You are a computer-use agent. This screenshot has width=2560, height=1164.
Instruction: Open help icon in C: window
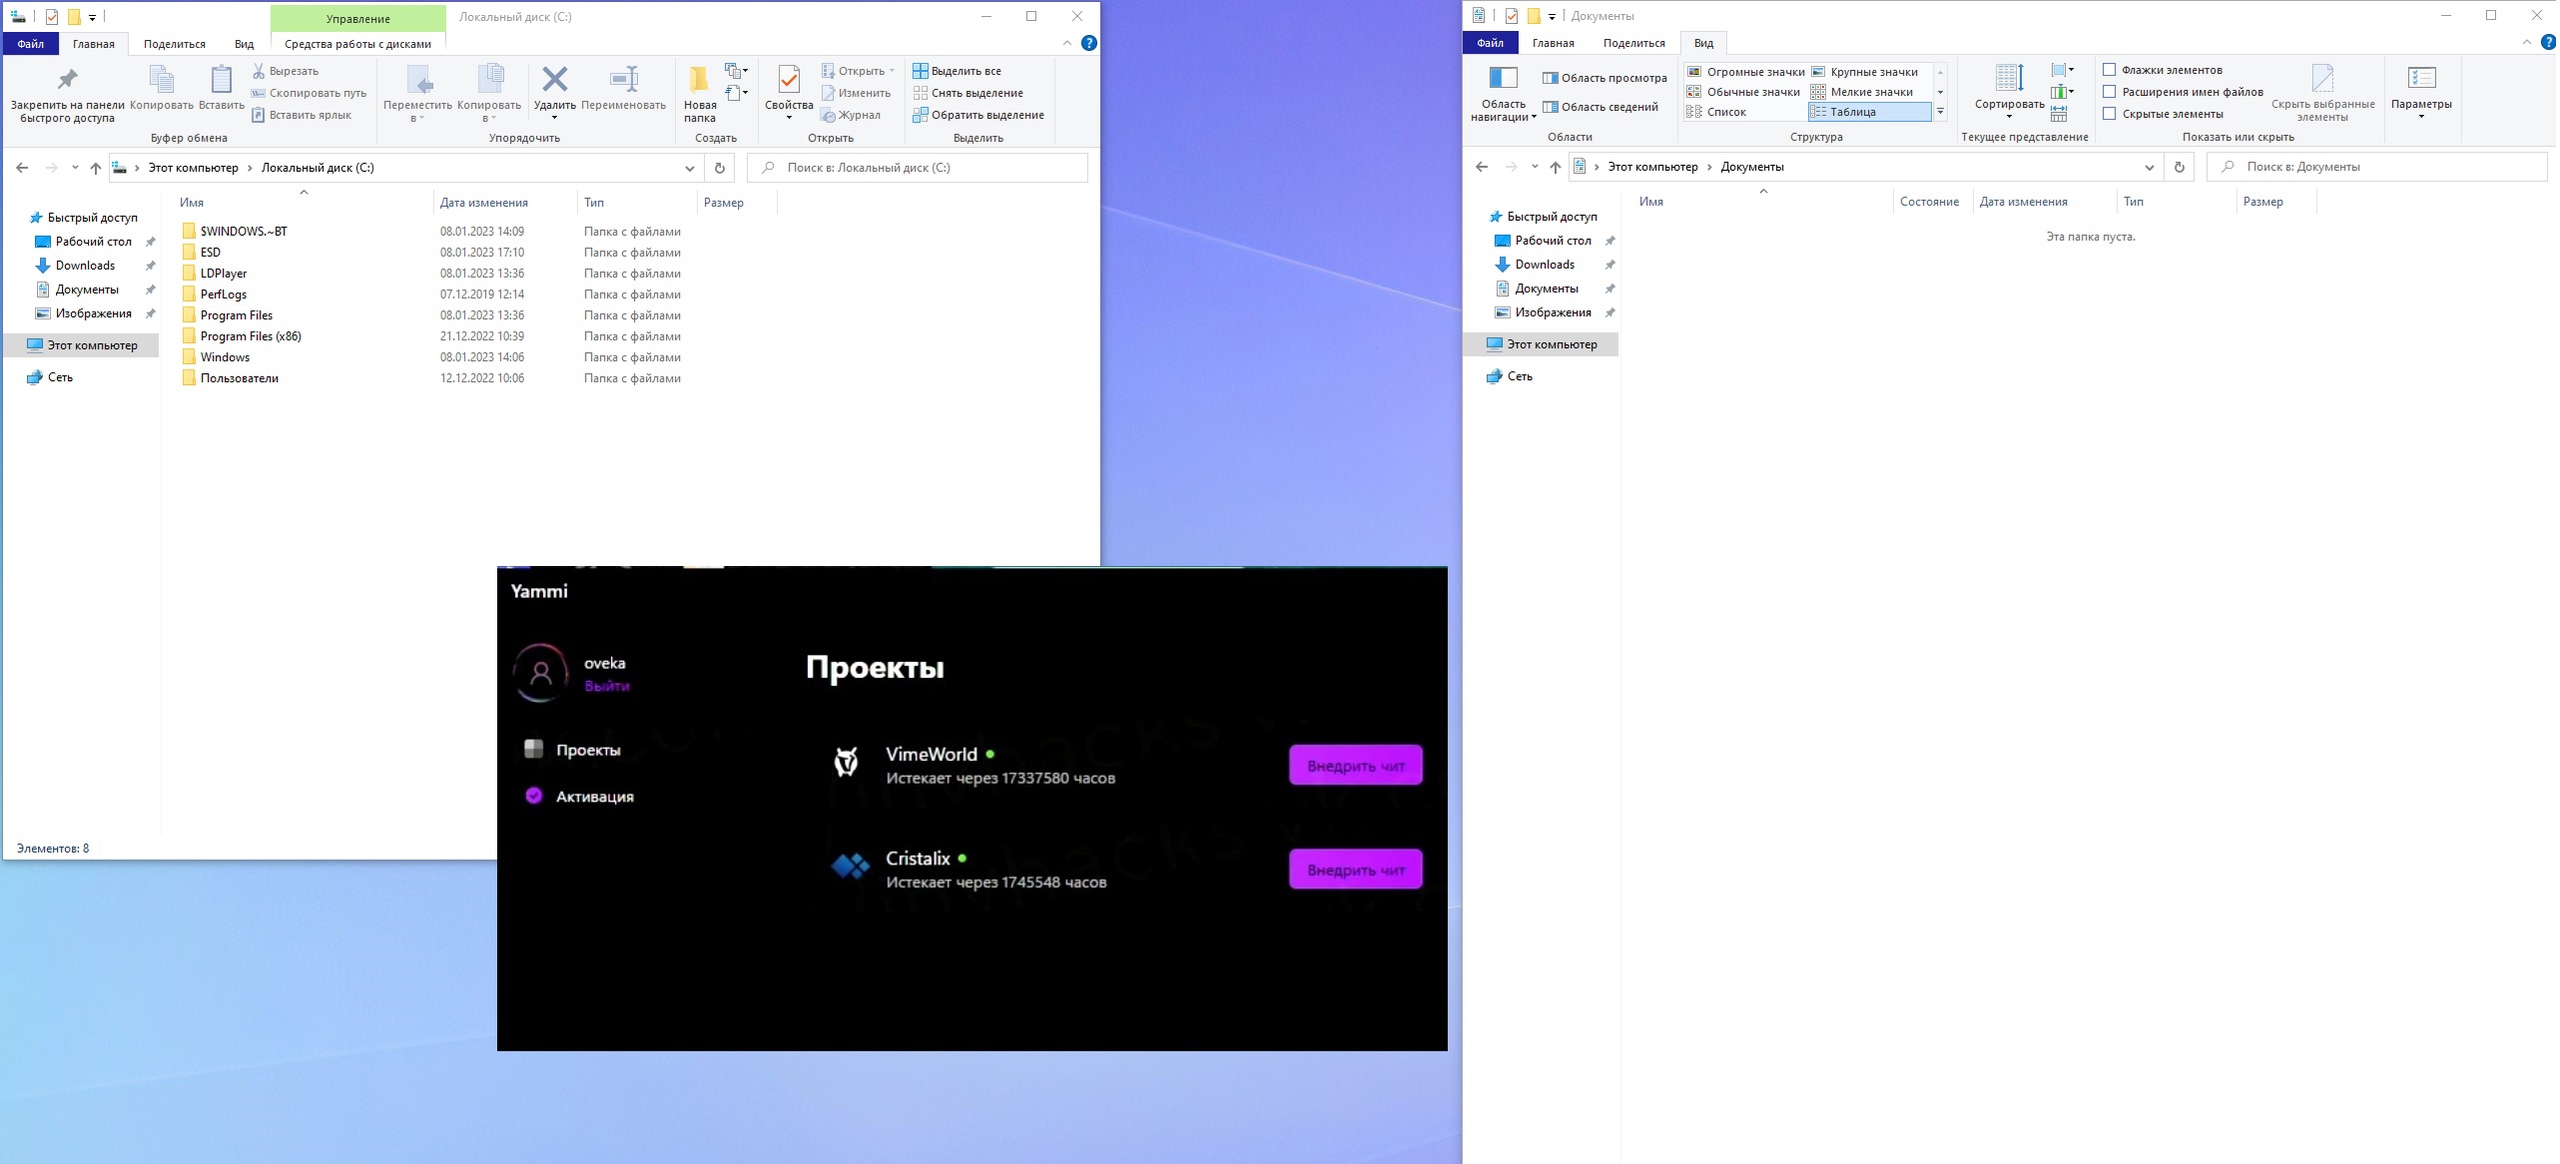point(1089,43)
